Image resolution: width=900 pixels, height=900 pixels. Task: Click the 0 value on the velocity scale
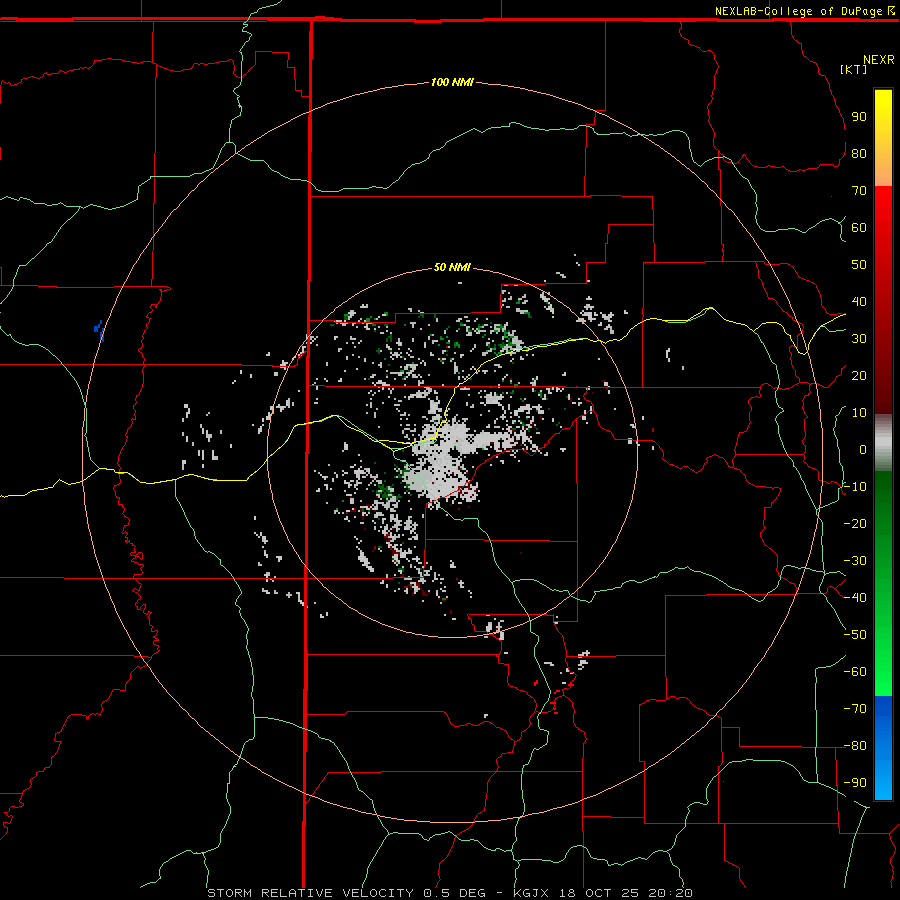point(863,449)
